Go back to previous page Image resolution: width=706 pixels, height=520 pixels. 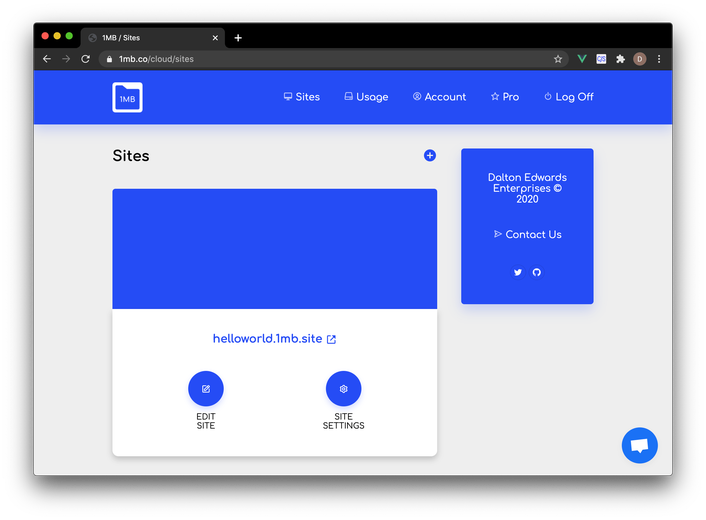pos(47,59)
